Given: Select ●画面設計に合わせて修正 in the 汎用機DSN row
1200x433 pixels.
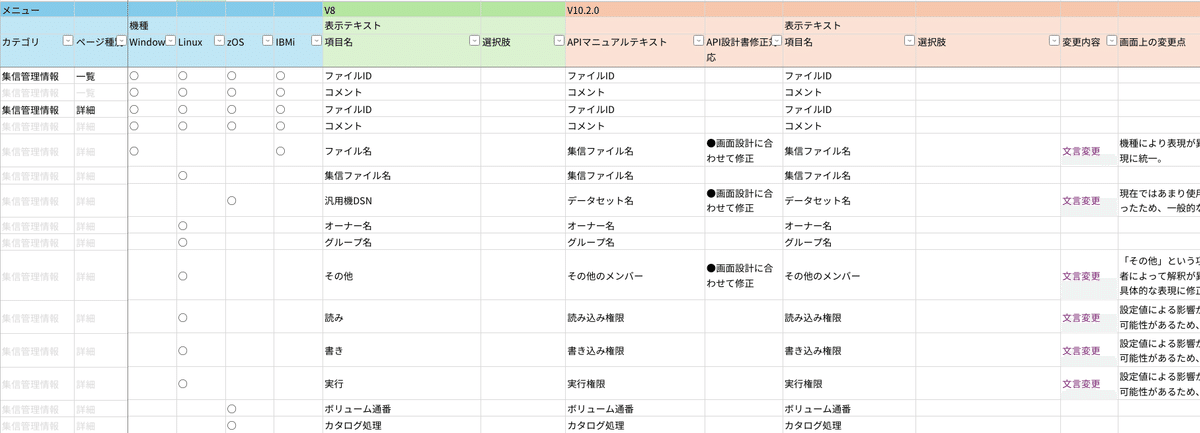Looking at the screenshot, I should click(743, 200).
